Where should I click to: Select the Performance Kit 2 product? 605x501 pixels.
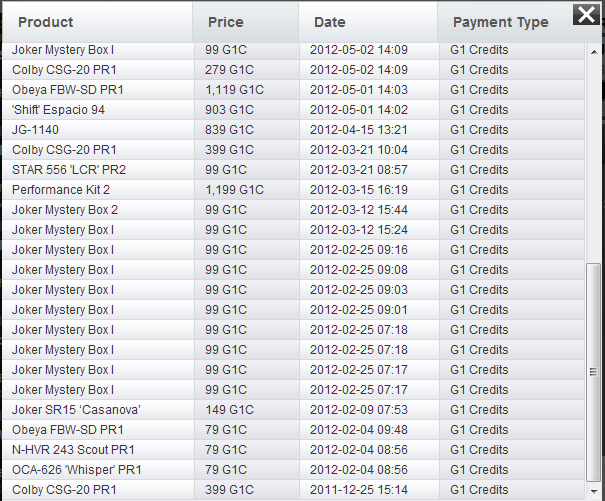61,190
